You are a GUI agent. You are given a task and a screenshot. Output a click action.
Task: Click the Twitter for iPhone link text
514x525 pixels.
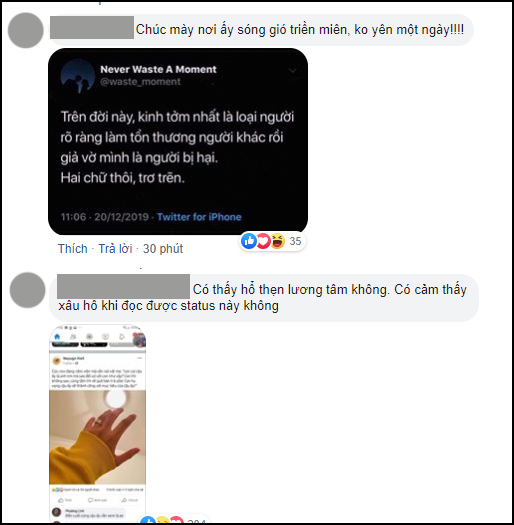click(x=199, y=217)
